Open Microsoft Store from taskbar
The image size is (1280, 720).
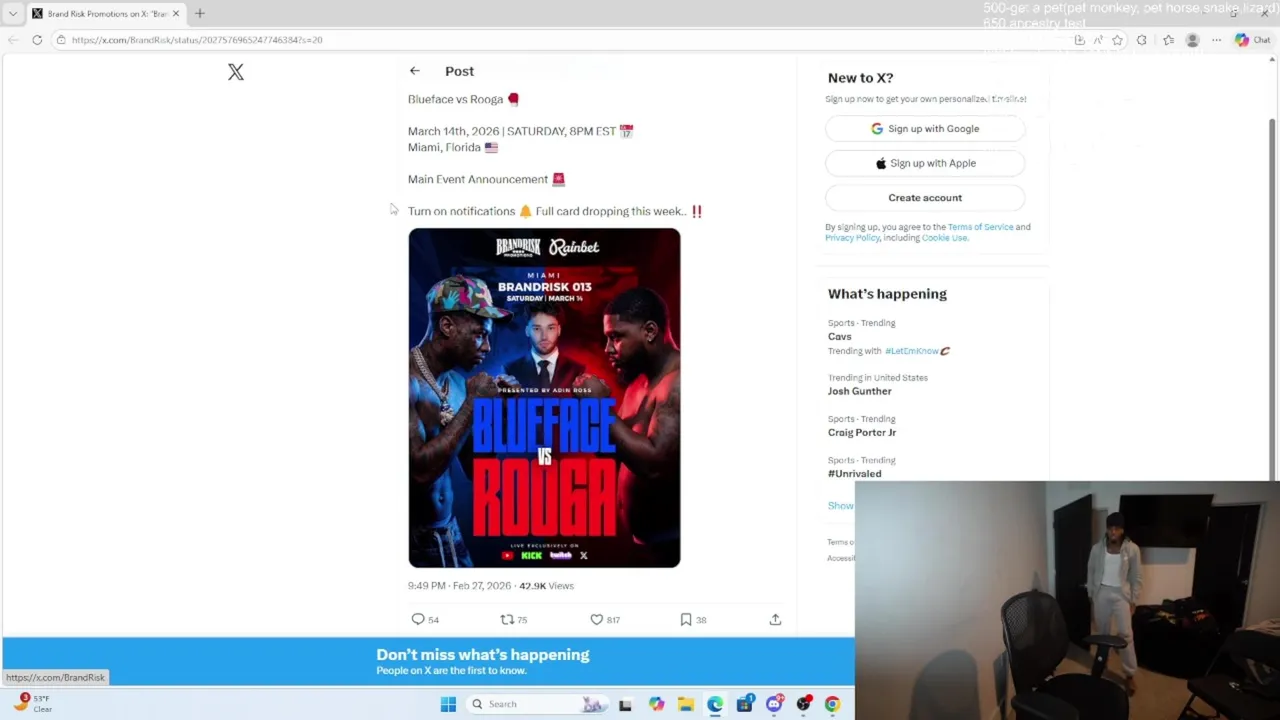pyautogui.click(x=744, y=704)
